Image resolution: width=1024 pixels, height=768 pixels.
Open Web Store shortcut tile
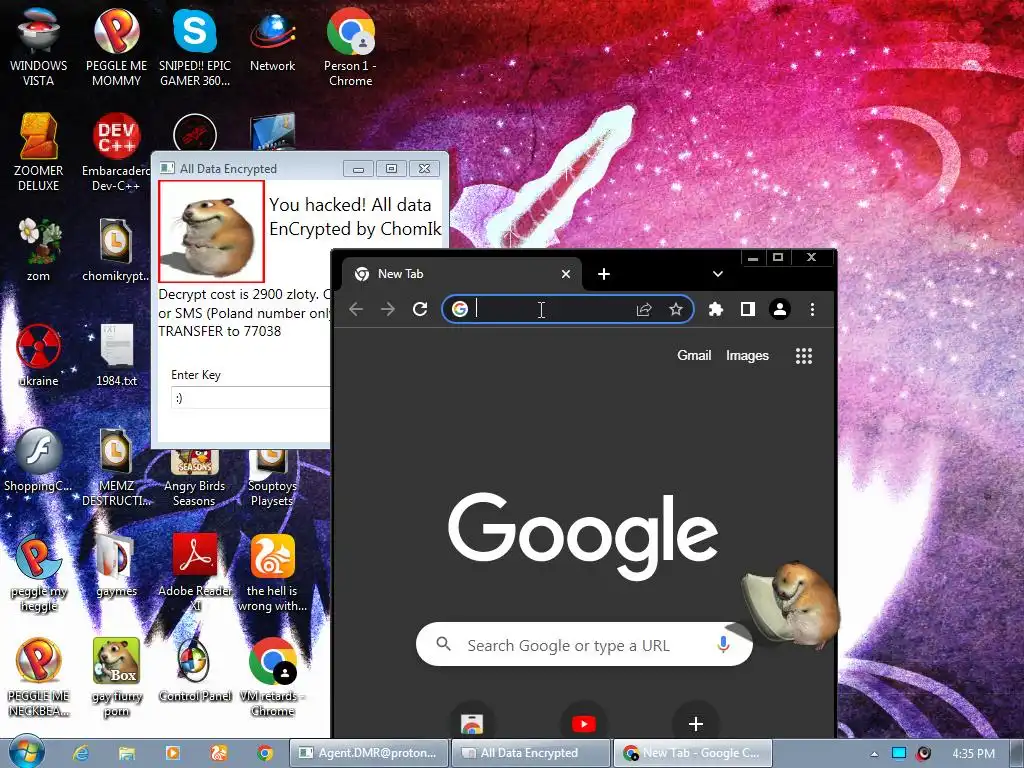(x=472, y=723)
